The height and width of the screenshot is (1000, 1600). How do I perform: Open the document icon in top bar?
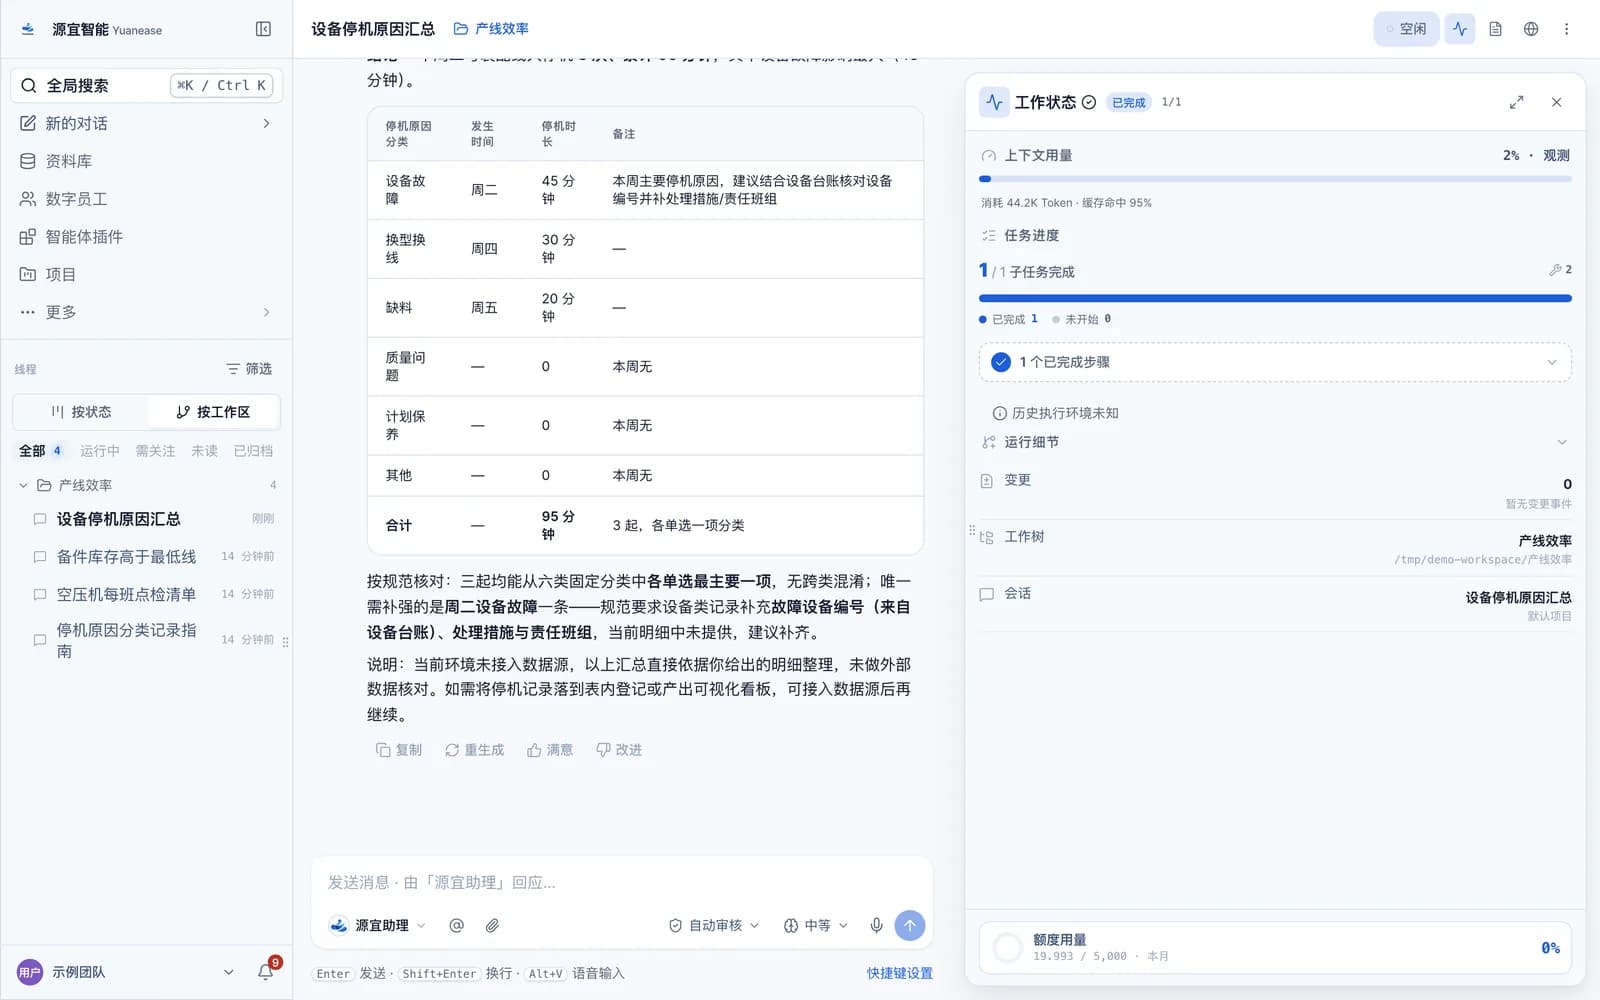click(x=1495, y=29)
